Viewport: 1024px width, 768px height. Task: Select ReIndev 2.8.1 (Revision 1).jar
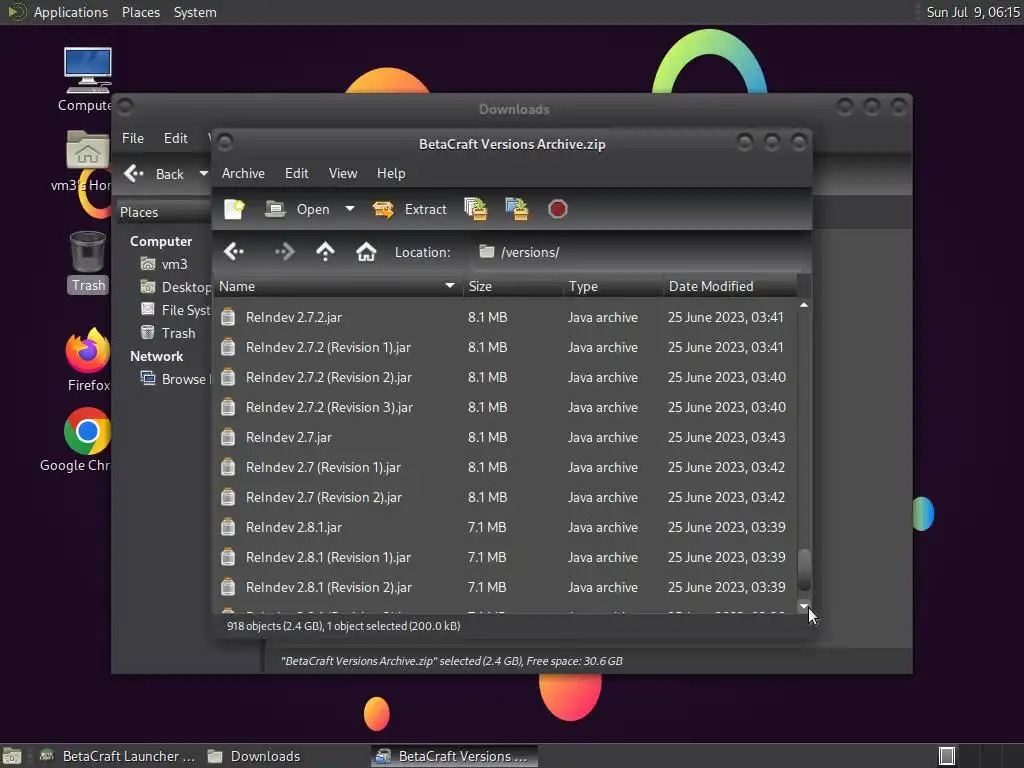505,558
